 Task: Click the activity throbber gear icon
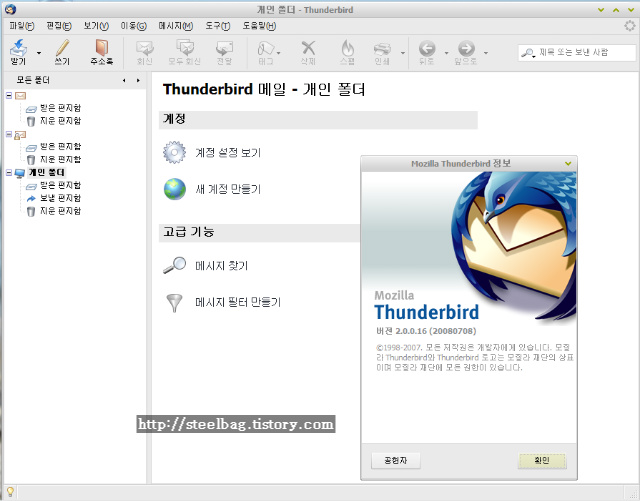click(630, 26)
